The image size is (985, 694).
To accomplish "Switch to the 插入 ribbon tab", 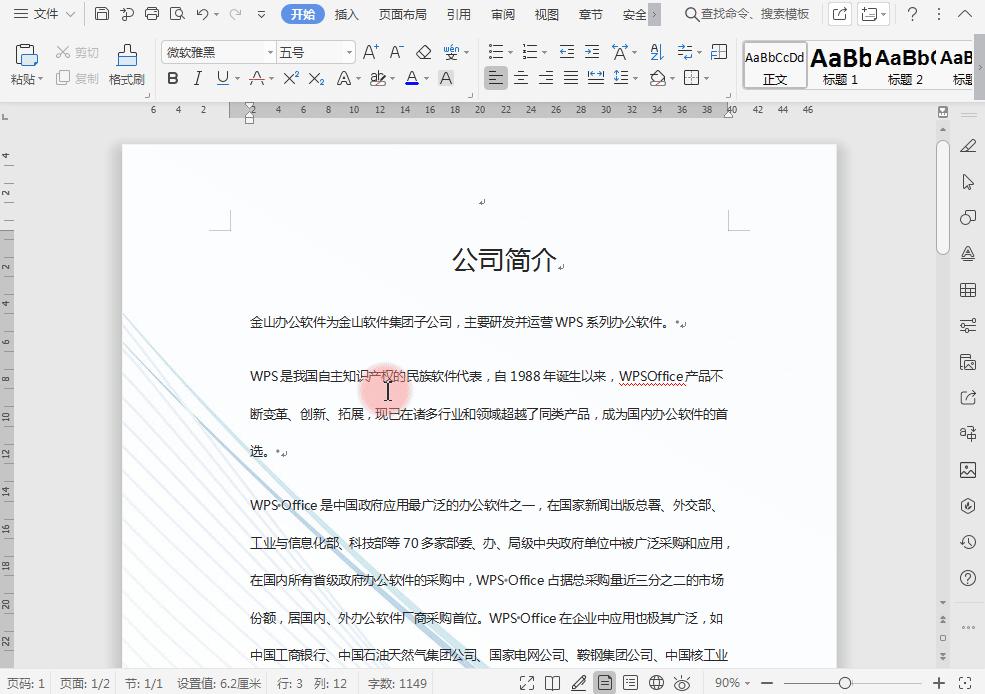I will pos(345,13).
